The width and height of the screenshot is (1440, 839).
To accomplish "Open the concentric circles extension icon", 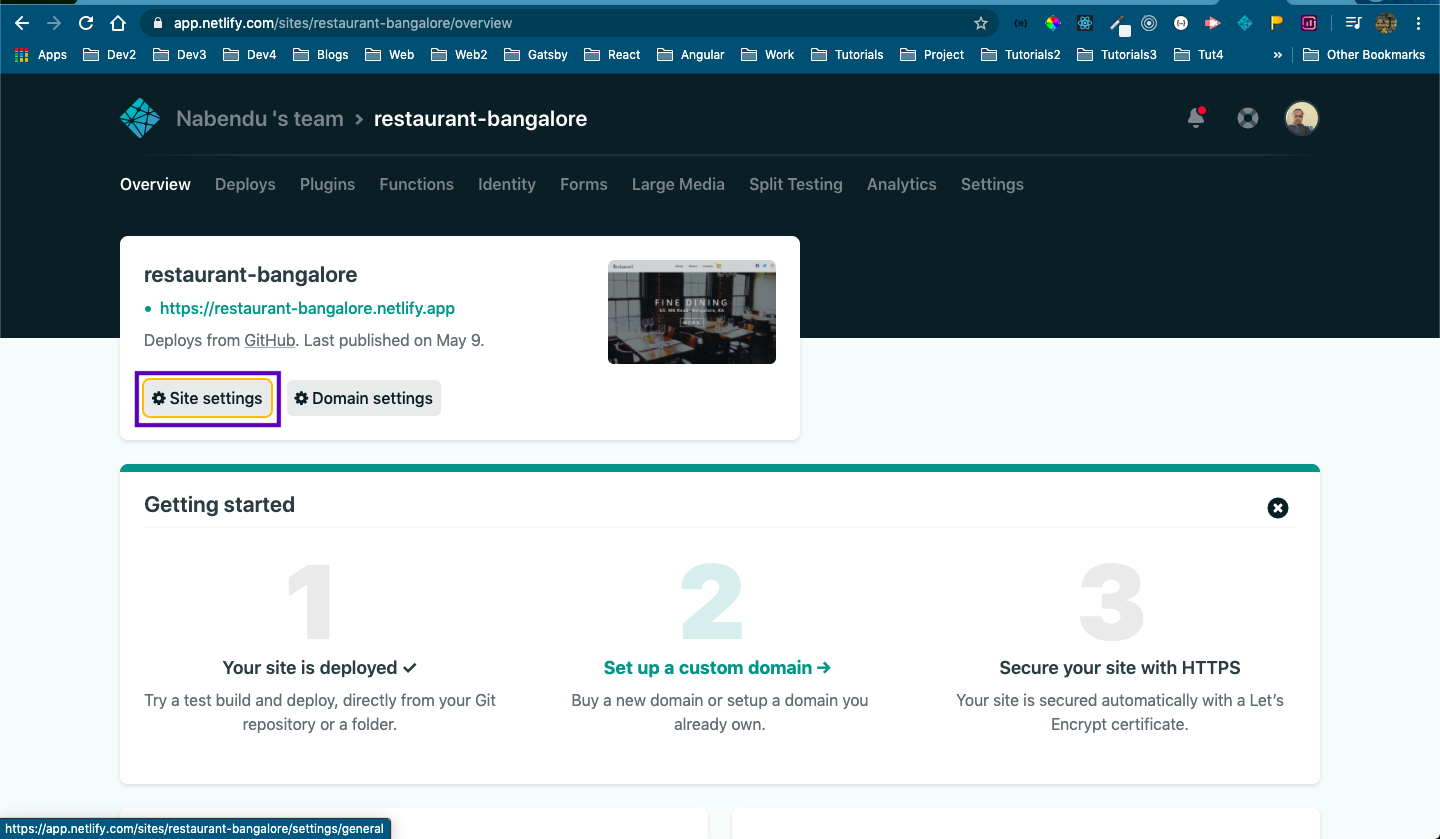I will [1149, 23].
